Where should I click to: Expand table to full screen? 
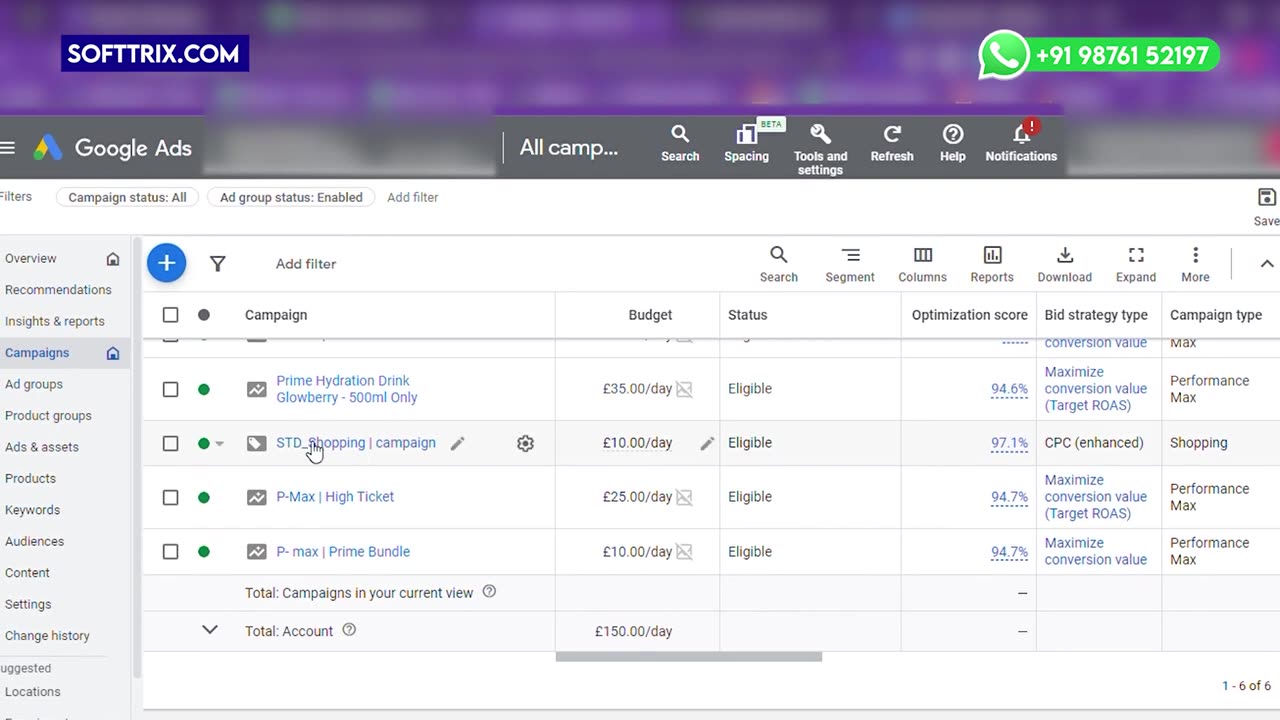(1136, 264)
